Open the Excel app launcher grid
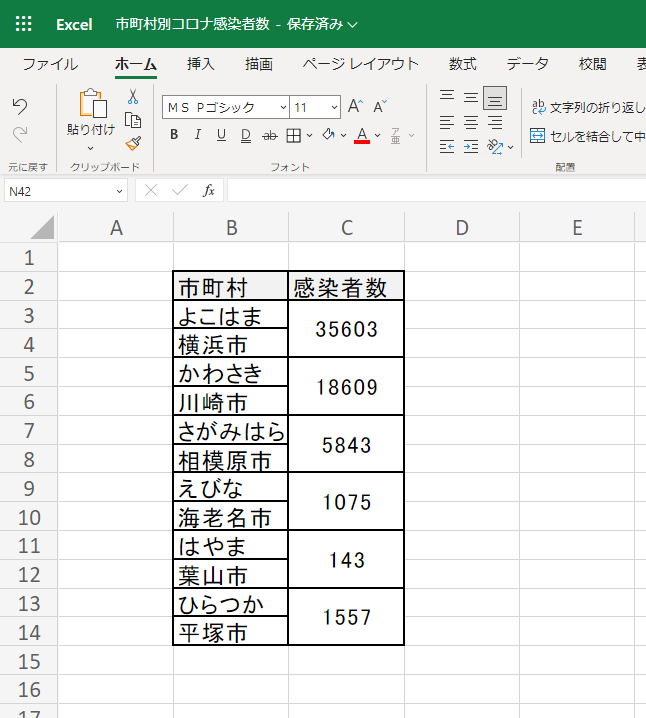Viewport: 646px width, 718px height. (23, 24)
